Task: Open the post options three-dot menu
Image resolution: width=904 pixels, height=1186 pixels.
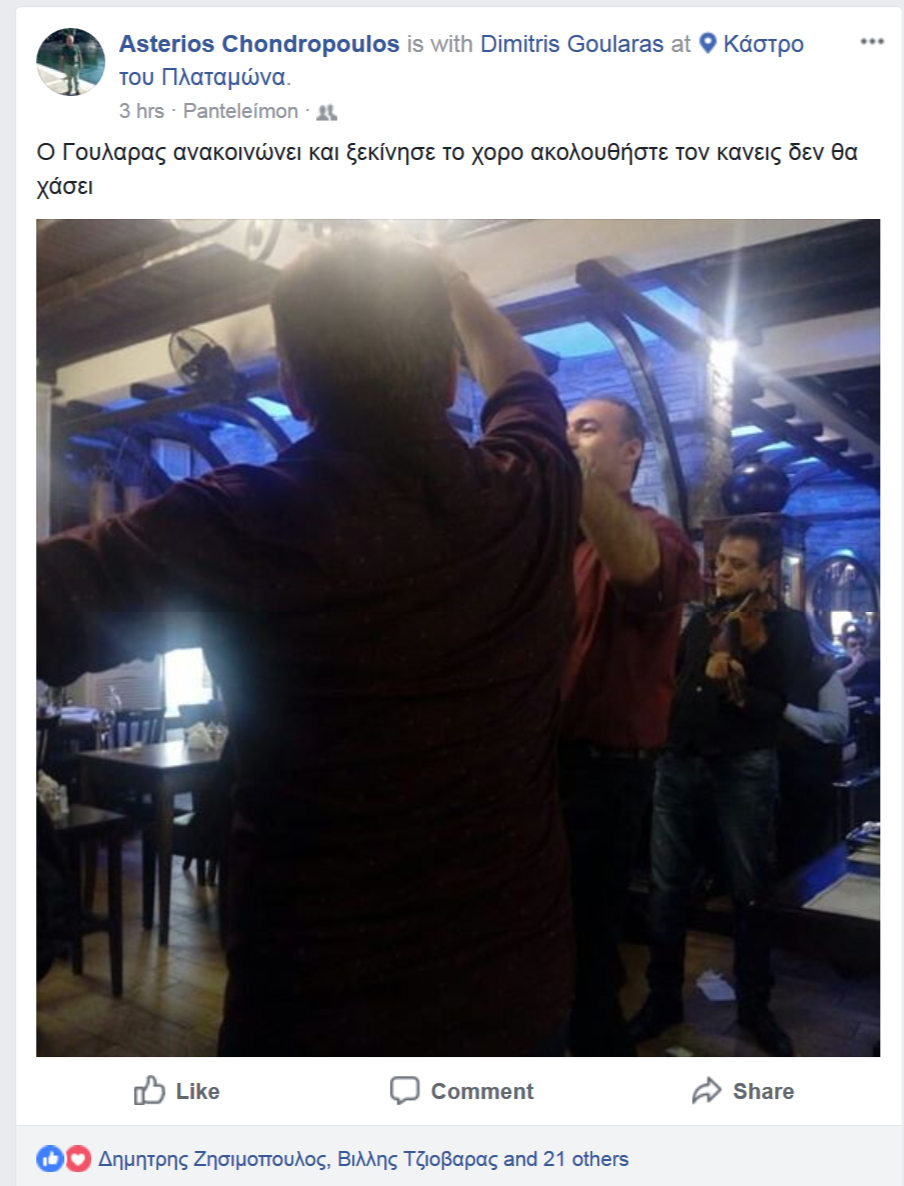Action: [871, 42]
